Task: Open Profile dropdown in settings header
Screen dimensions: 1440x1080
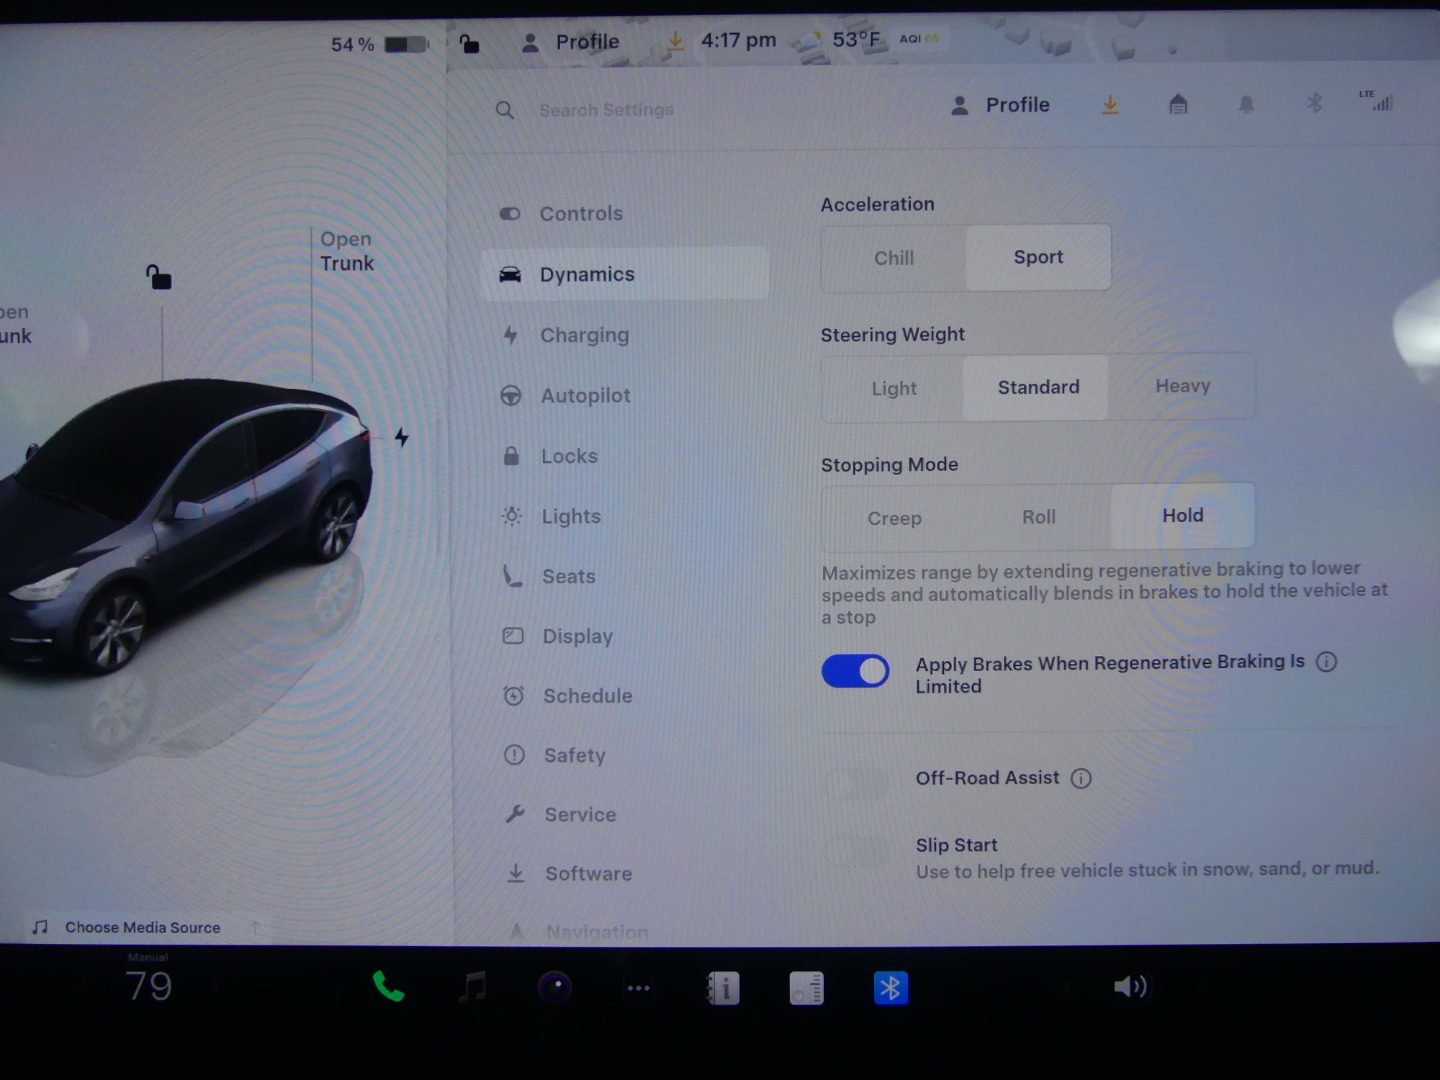Action: [1000, 105]
